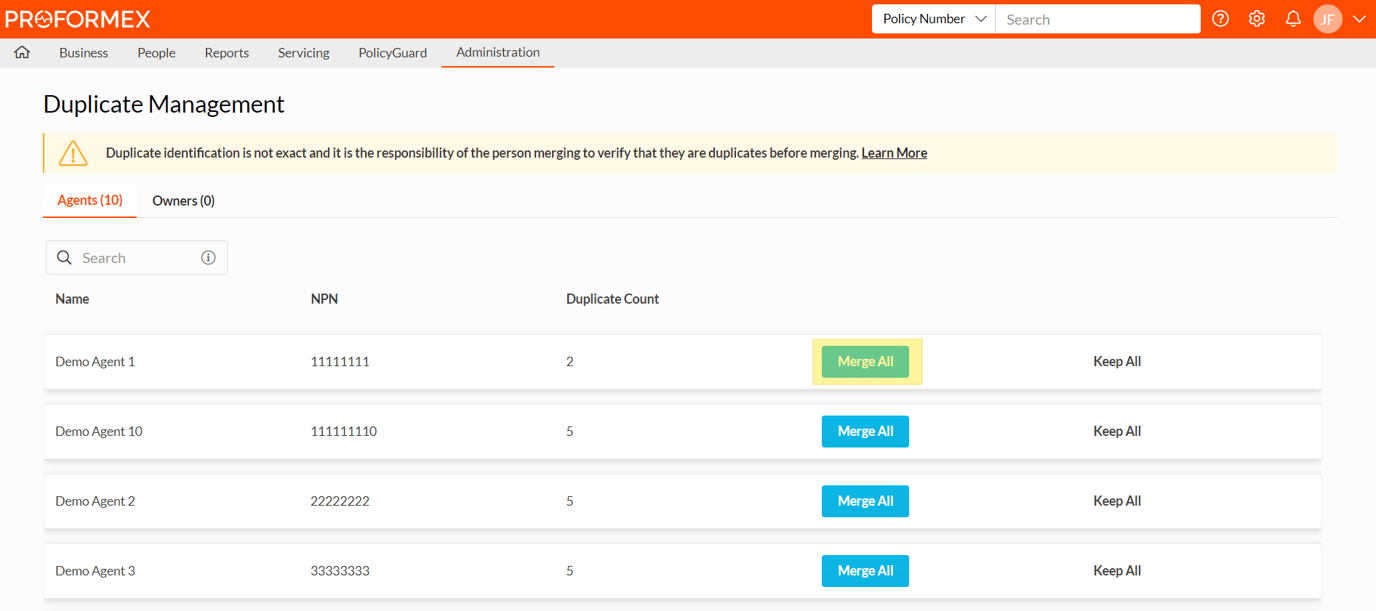The width and height of the screenshot is (1376, 611).
Task: Open the help question mark icon
Action: pos(1220,19)
